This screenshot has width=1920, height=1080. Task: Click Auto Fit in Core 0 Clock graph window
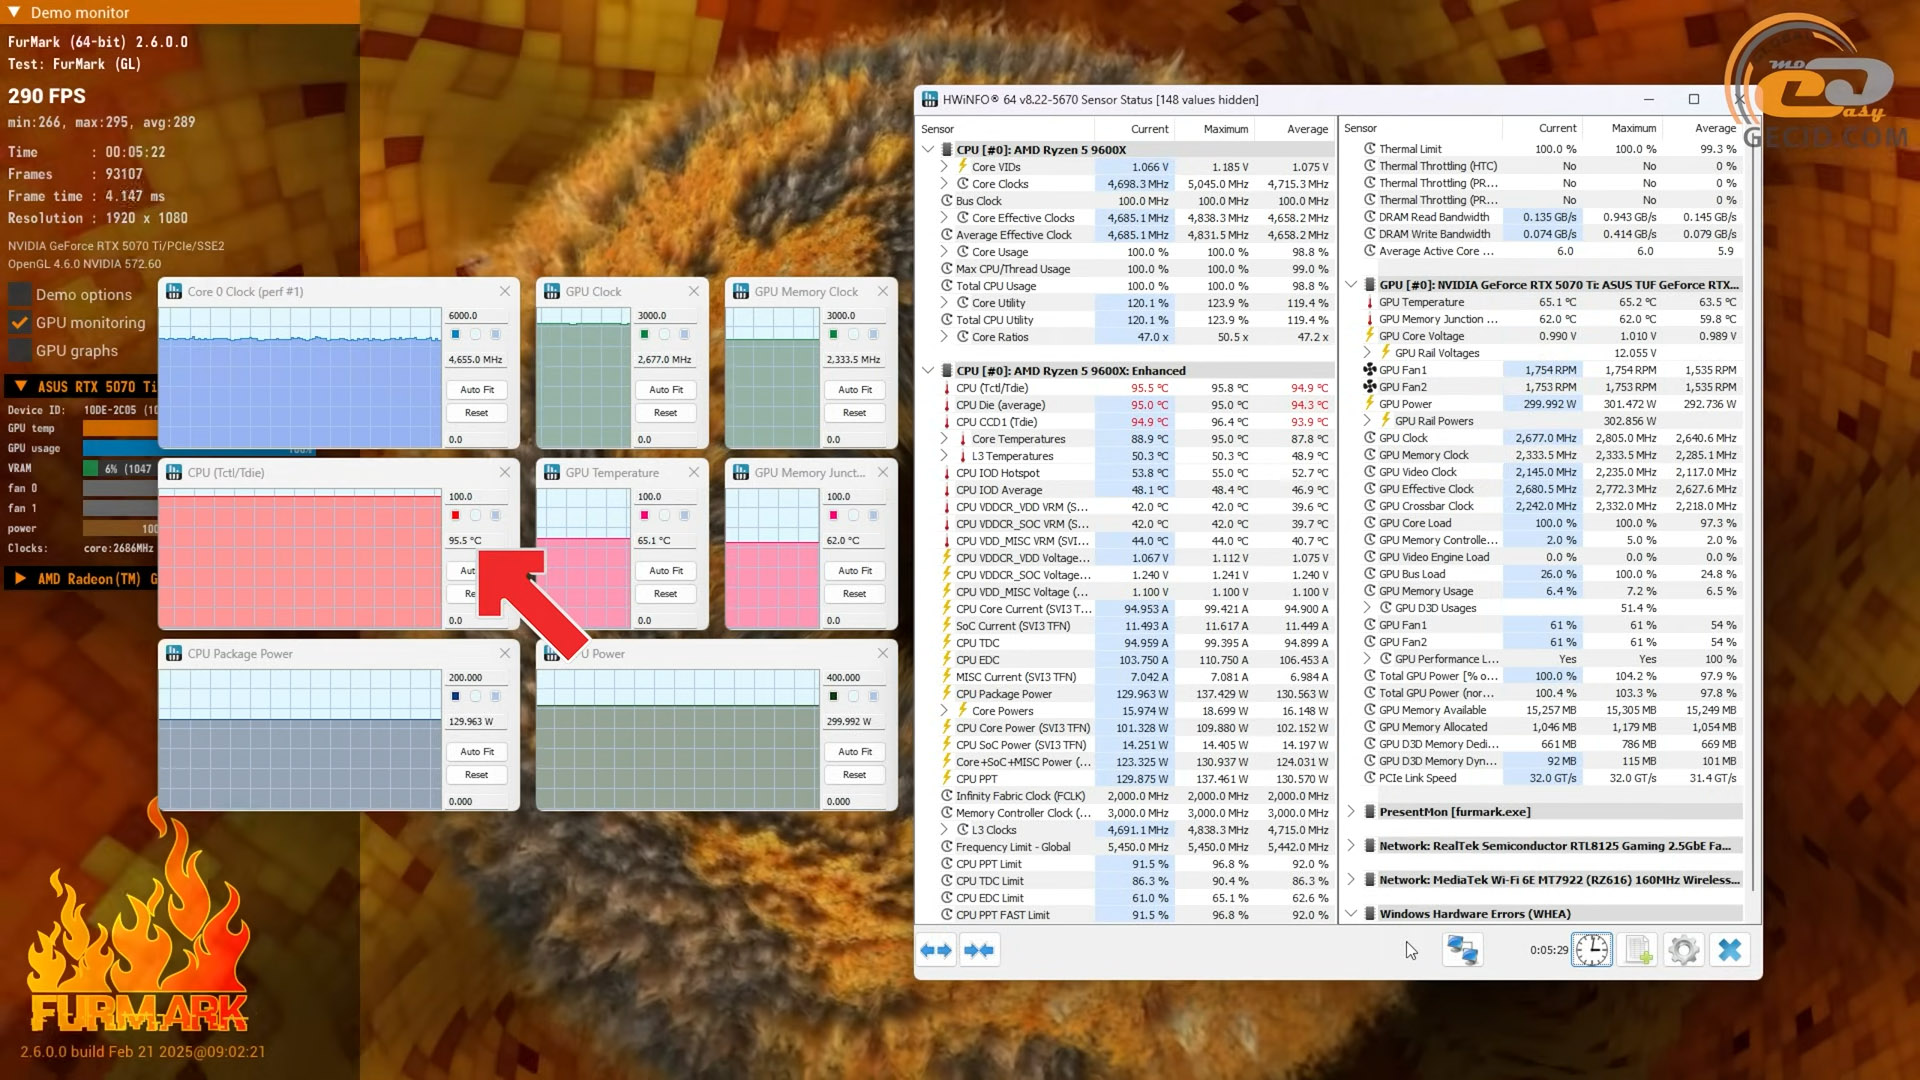(477, 390)
